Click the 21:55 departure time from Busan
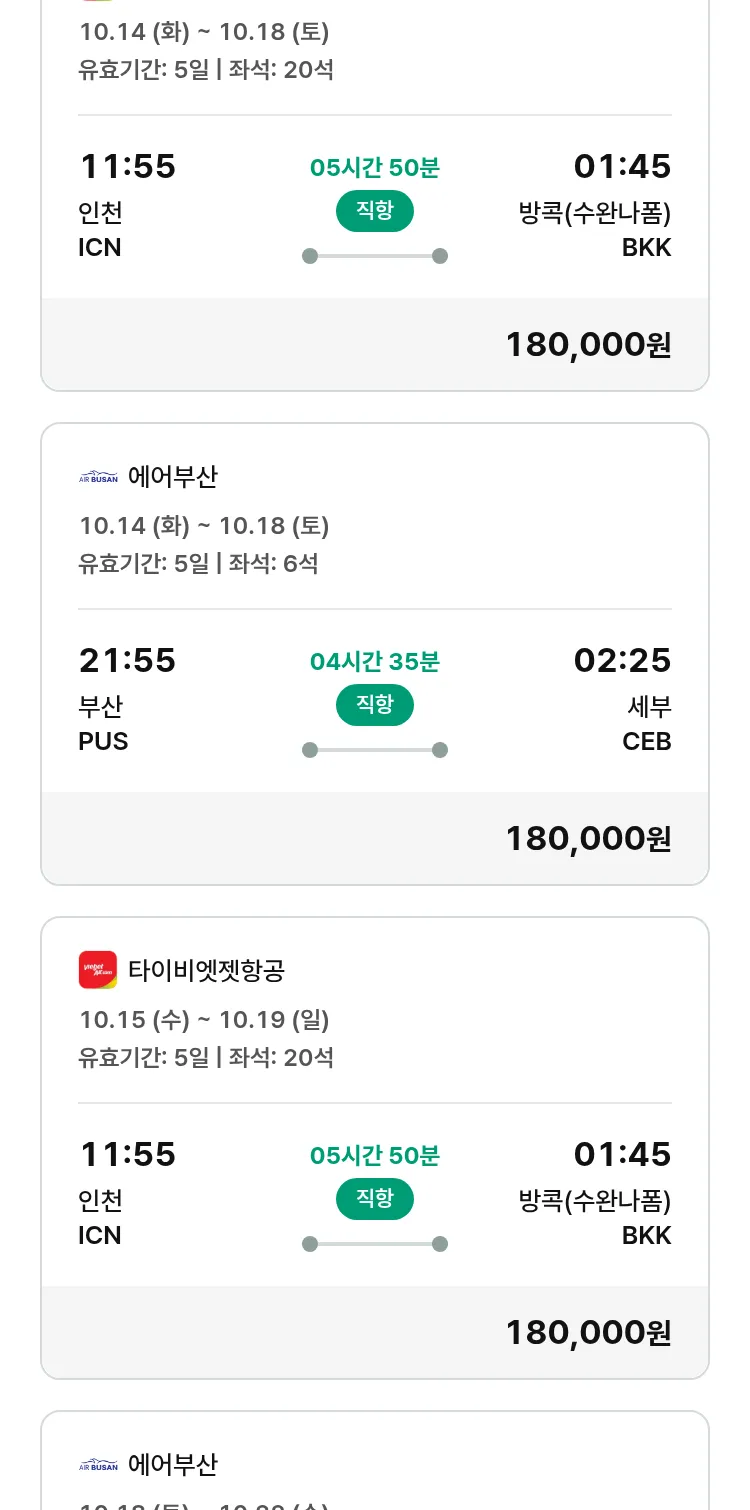This screenshot has height=1510, width=750. pos(127,660)
